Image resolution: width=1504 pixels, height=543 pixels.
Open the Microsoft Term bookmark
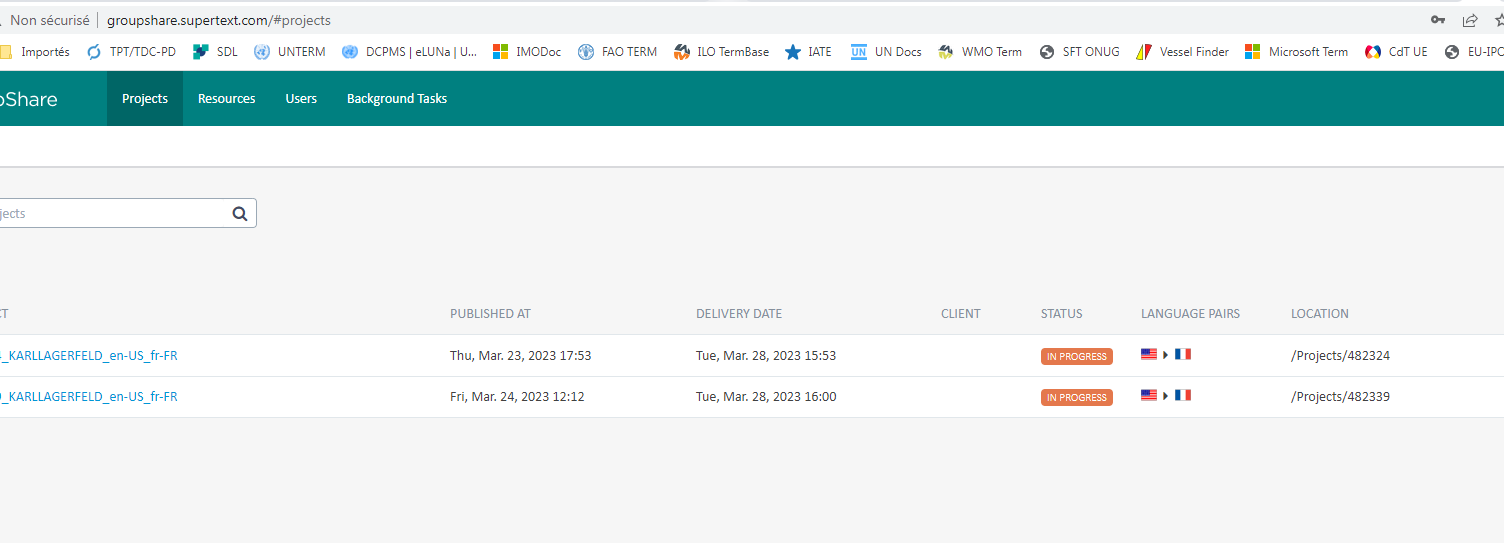(1297, 52)
